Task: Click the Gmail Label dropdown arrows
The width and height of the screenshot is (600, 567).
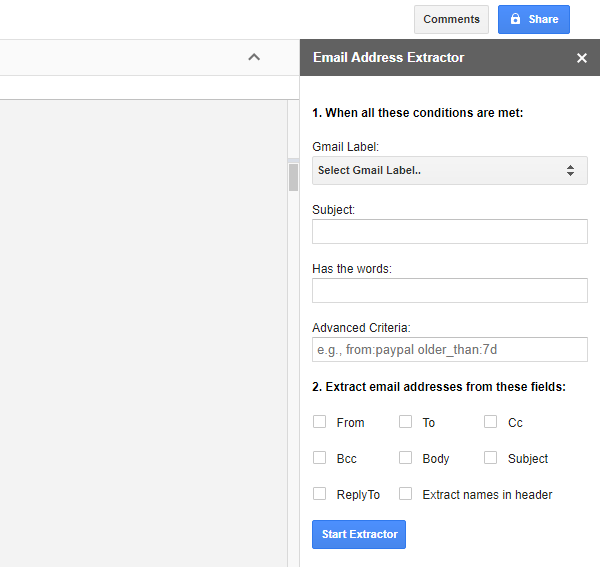Action: pyautogui.click(x=570, y=171)
